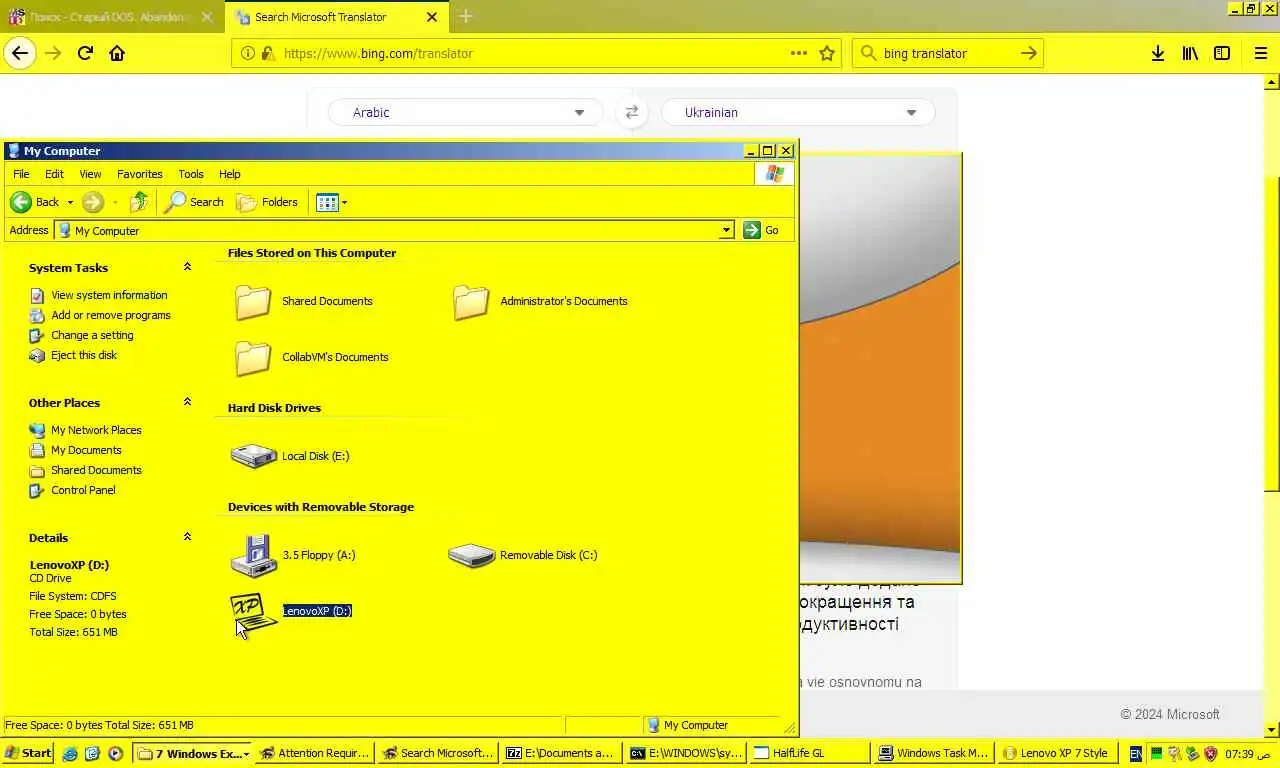
Task: Close the Search Microsoft Translator tab
Action: (431, 17)
